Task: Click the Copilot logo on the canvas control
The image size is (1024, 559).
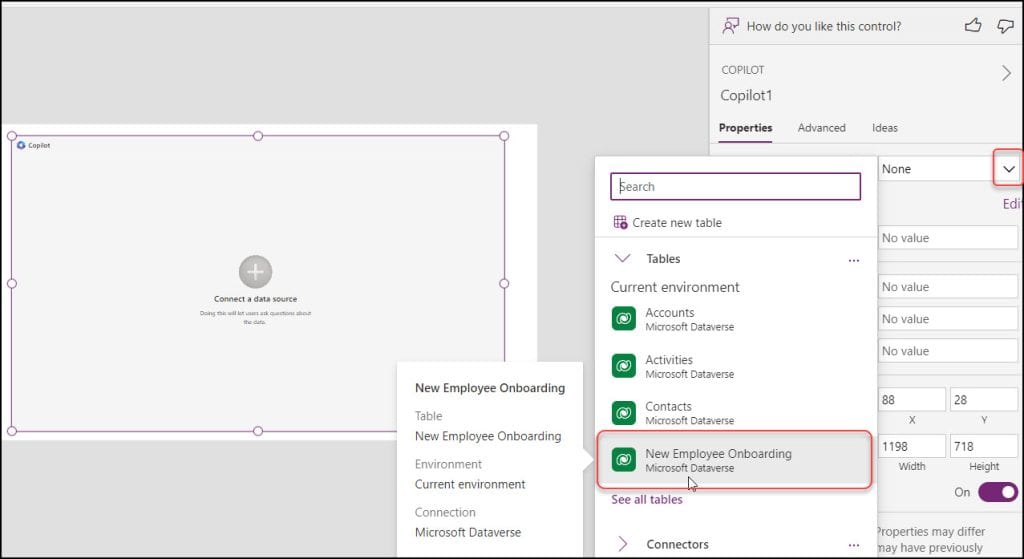Action: click(x=21, y=145)
